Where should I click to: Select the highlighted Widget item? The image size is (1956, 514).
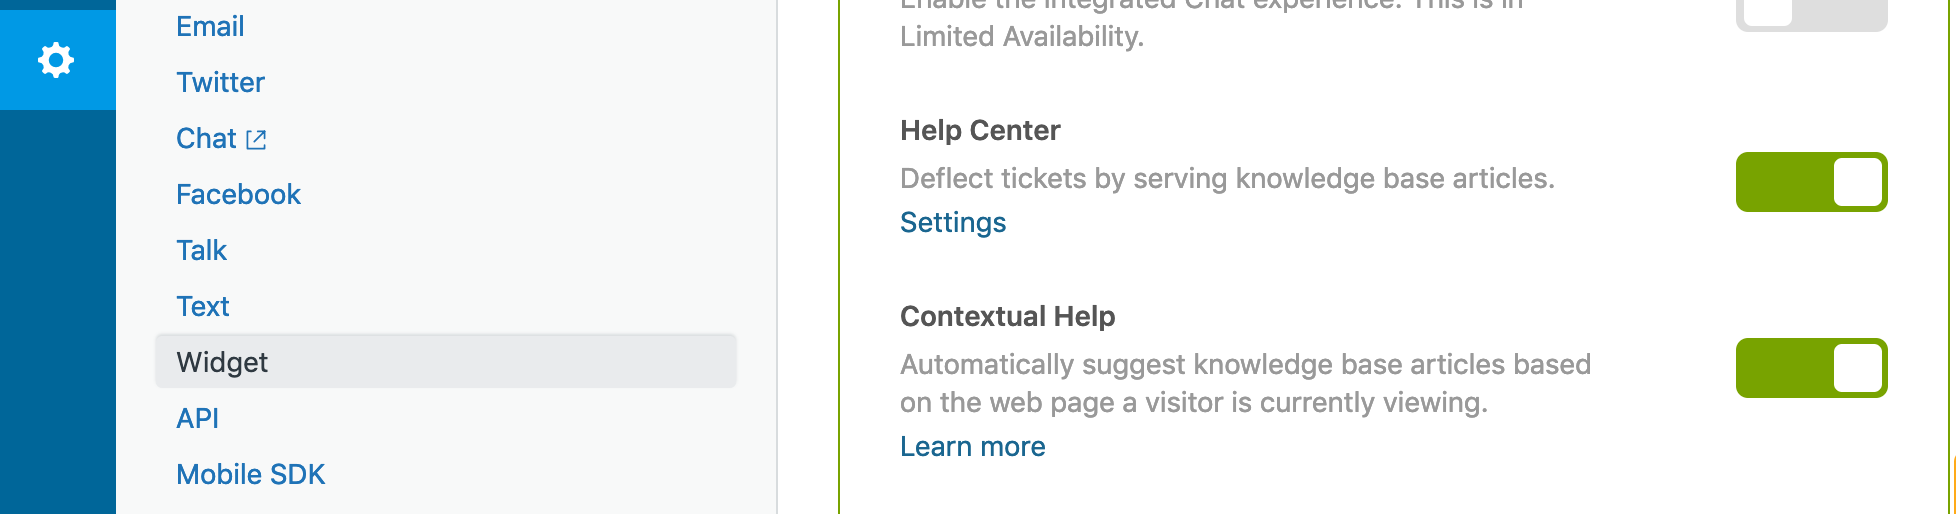click(x=446, y=361)
